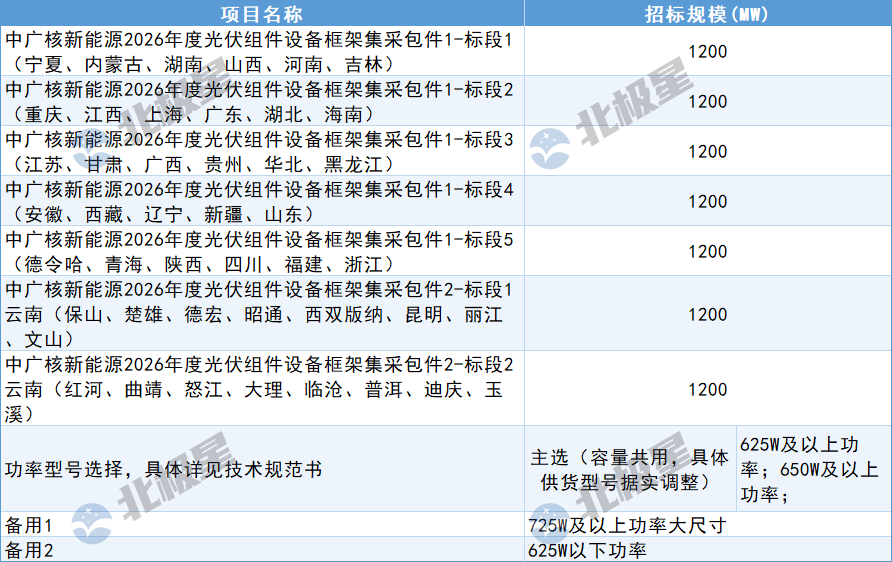This screenshot has width=892, height=562.
Task: Click the 1200 value for 包件2-标段1
Action: pos(707,314)
